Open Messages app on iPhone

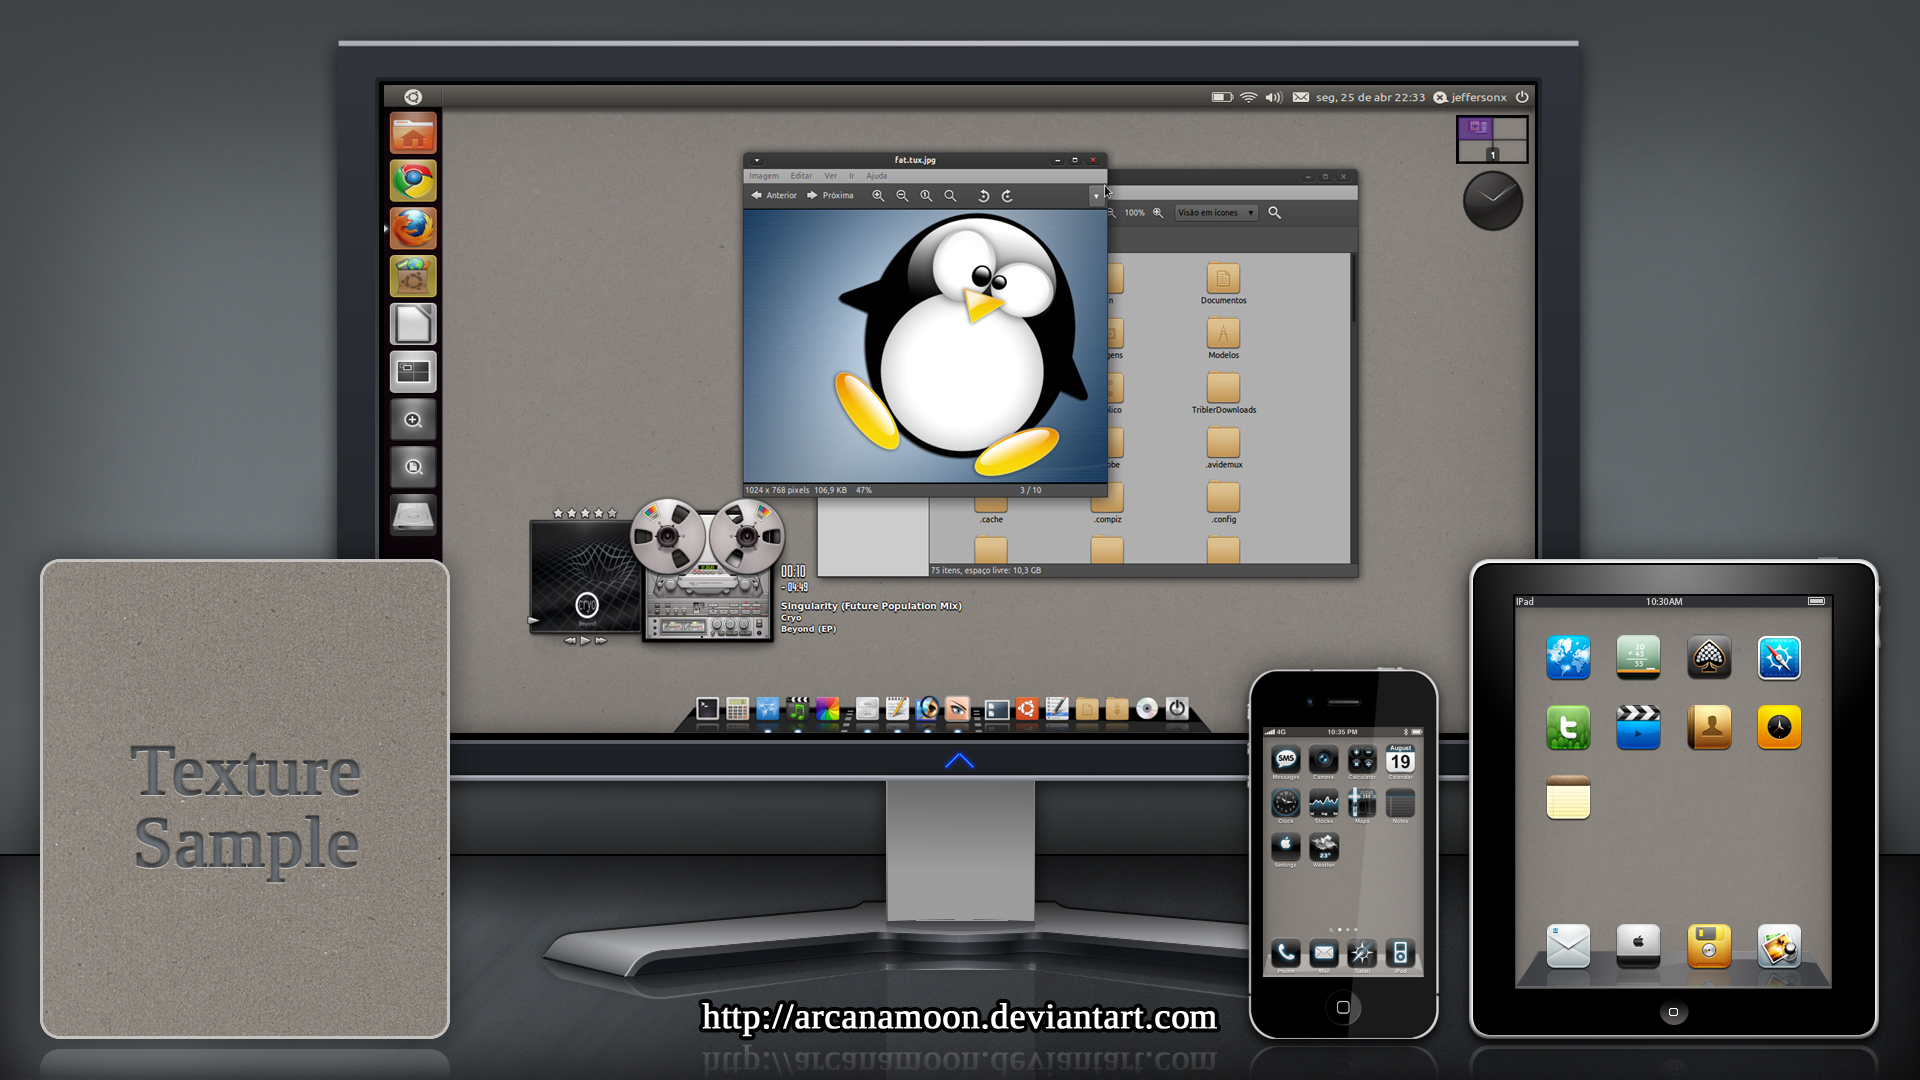click(1286, 760)
